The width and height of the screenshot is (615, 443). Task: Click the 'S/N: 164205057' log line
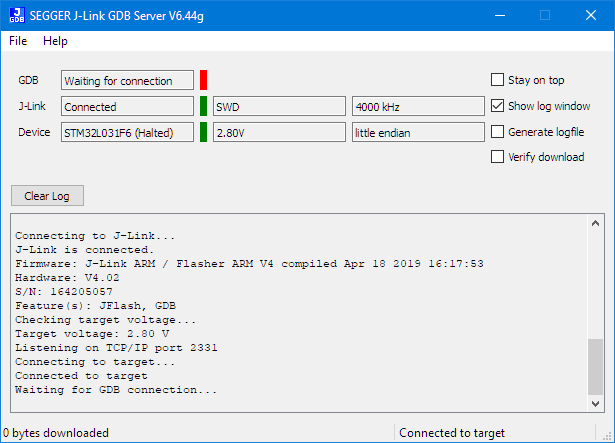pyautogui.click(x=64, y=292)
